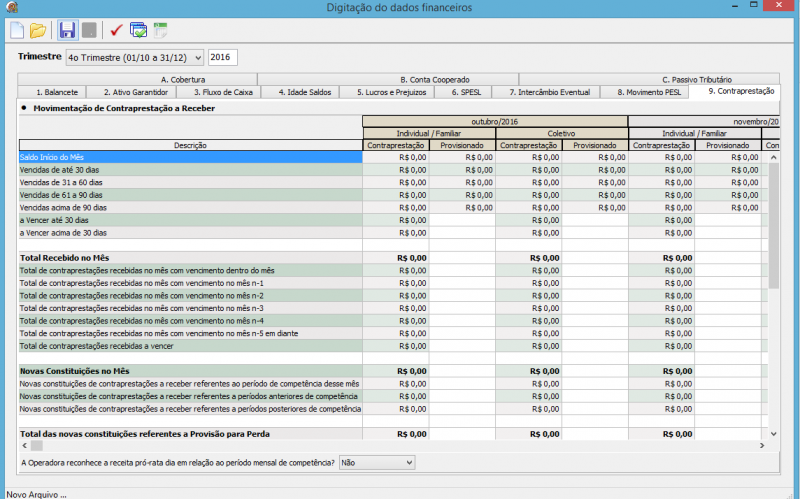Switch to the A. Cobertura tab
800x499 pixels.
(x=138, y=80)
